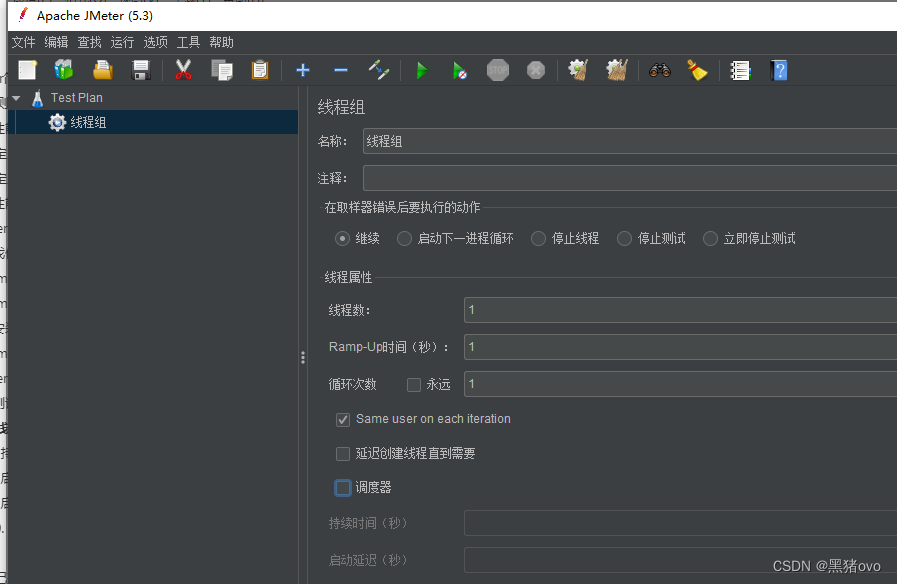Open the Function Helper list icon
This screenshot has height=584, width=897.
[x=740, y=70]
